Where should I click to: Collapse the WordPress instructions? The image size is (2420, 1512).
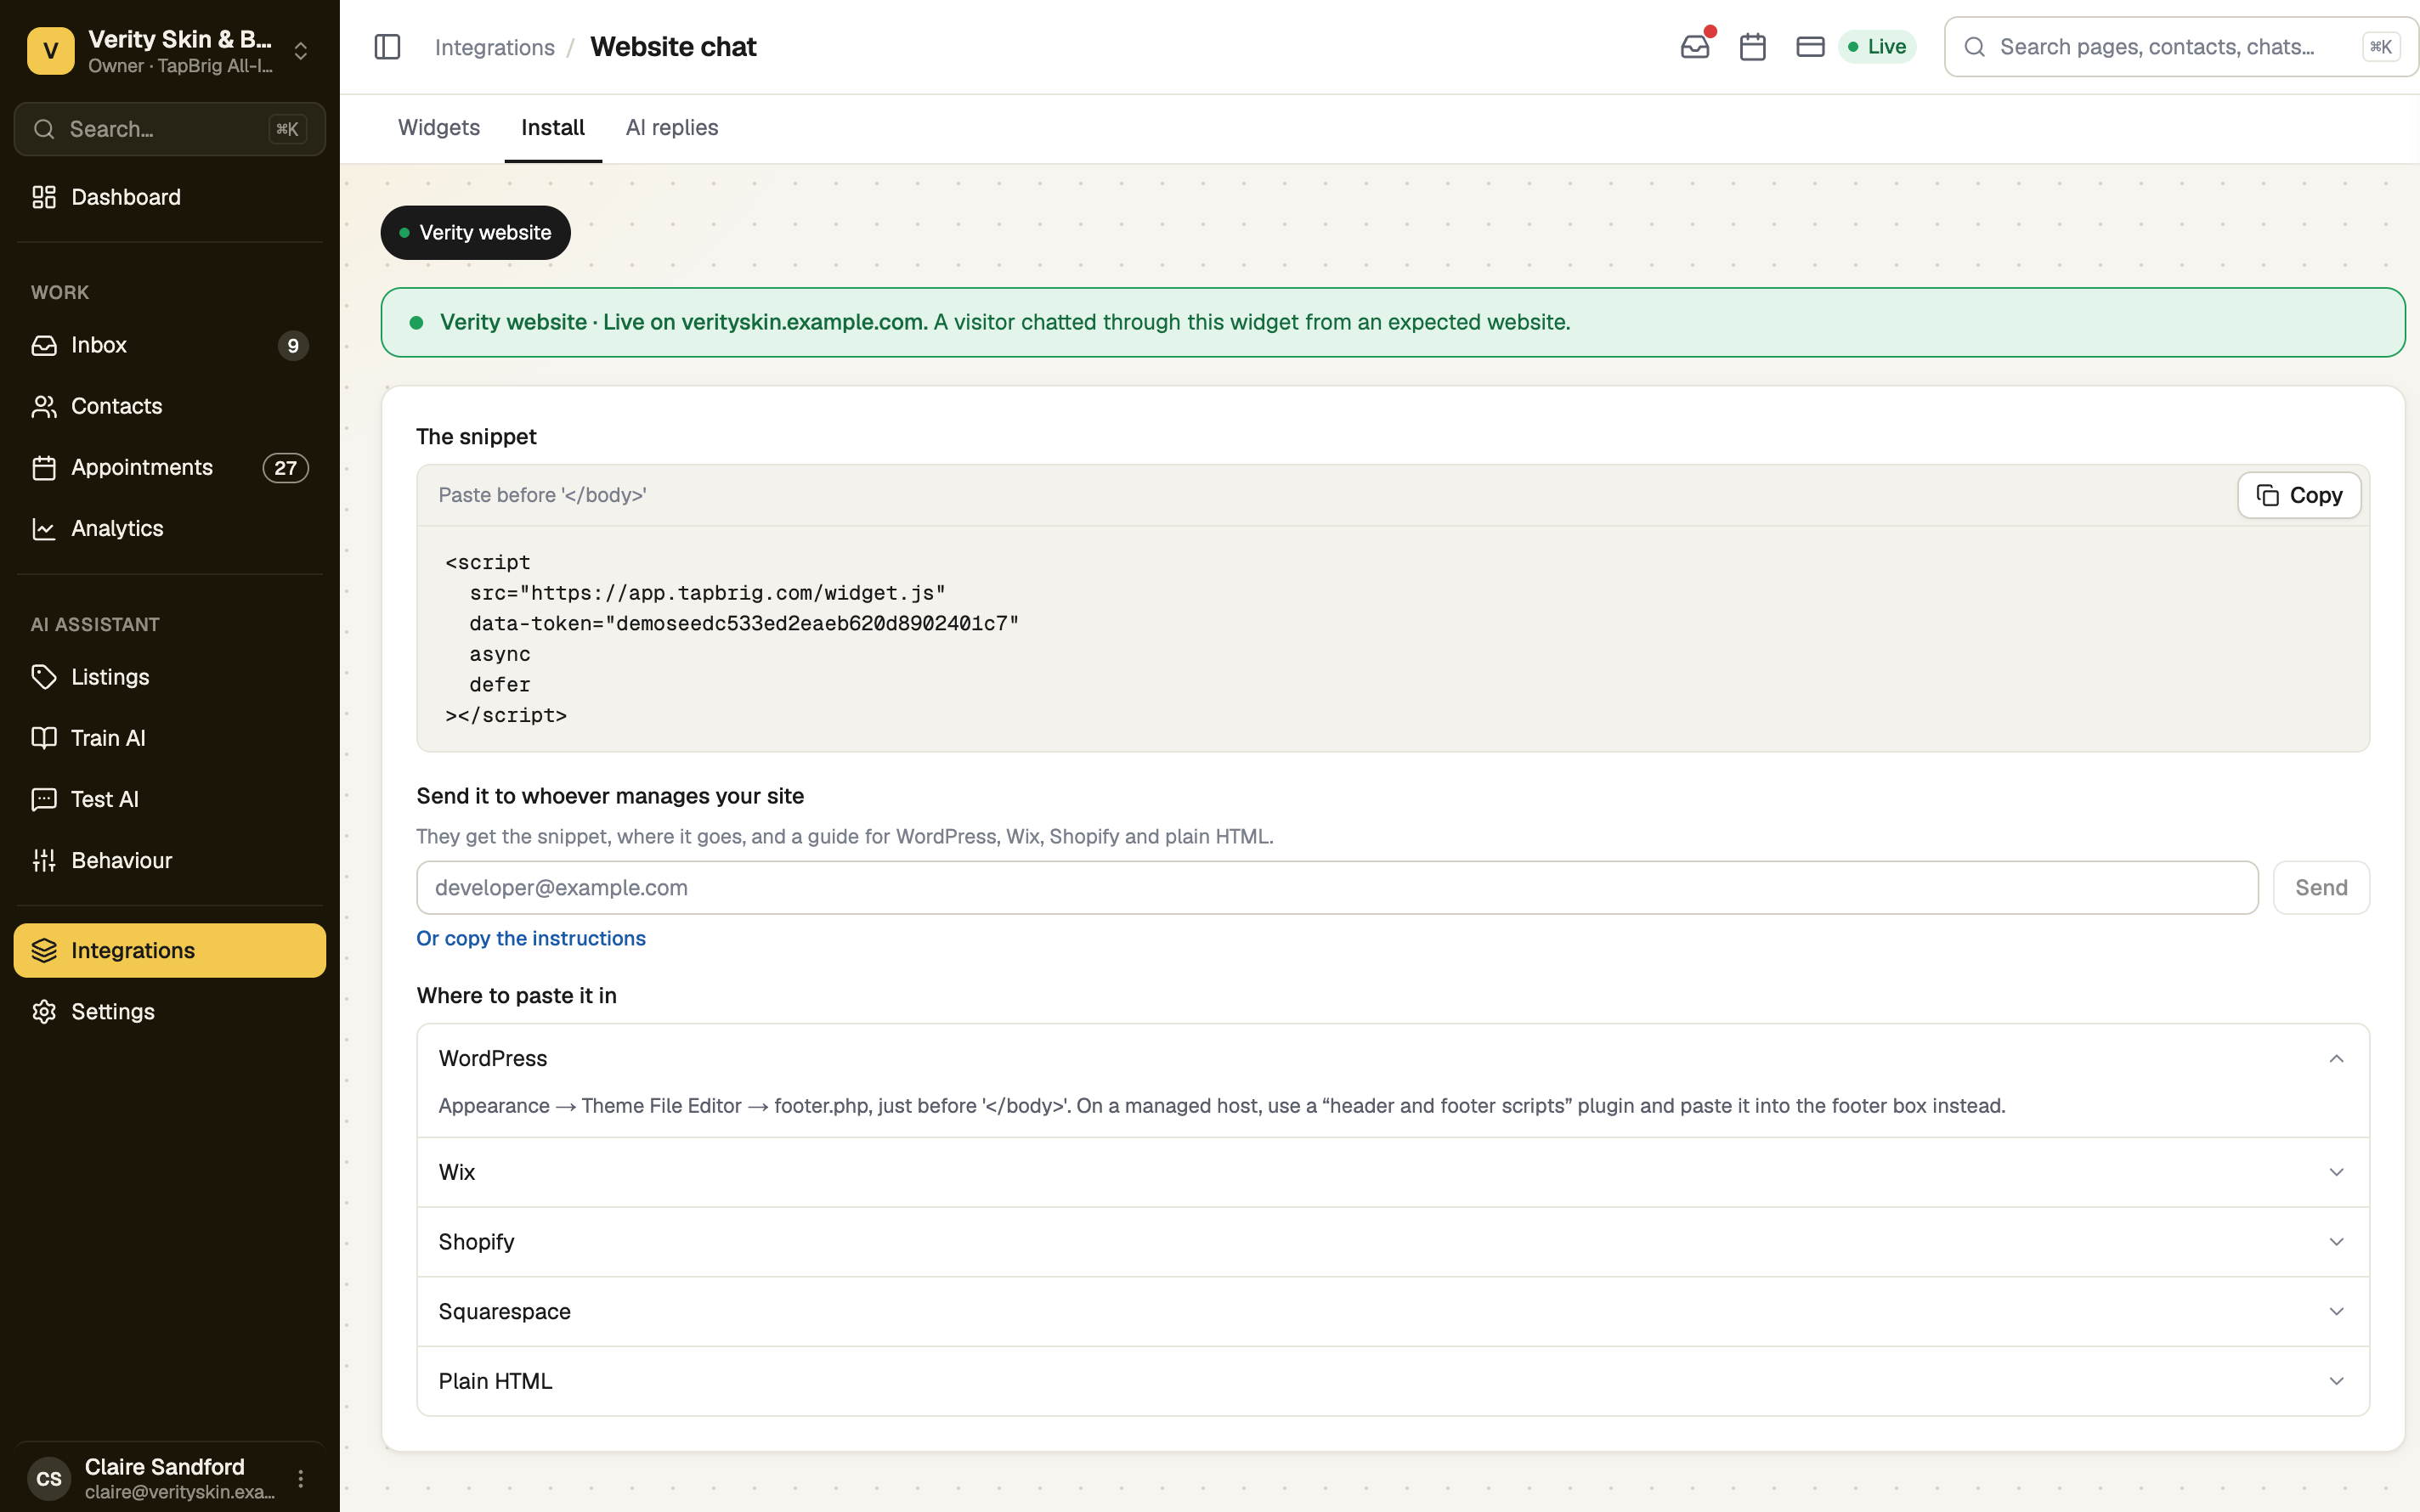1393,1058
